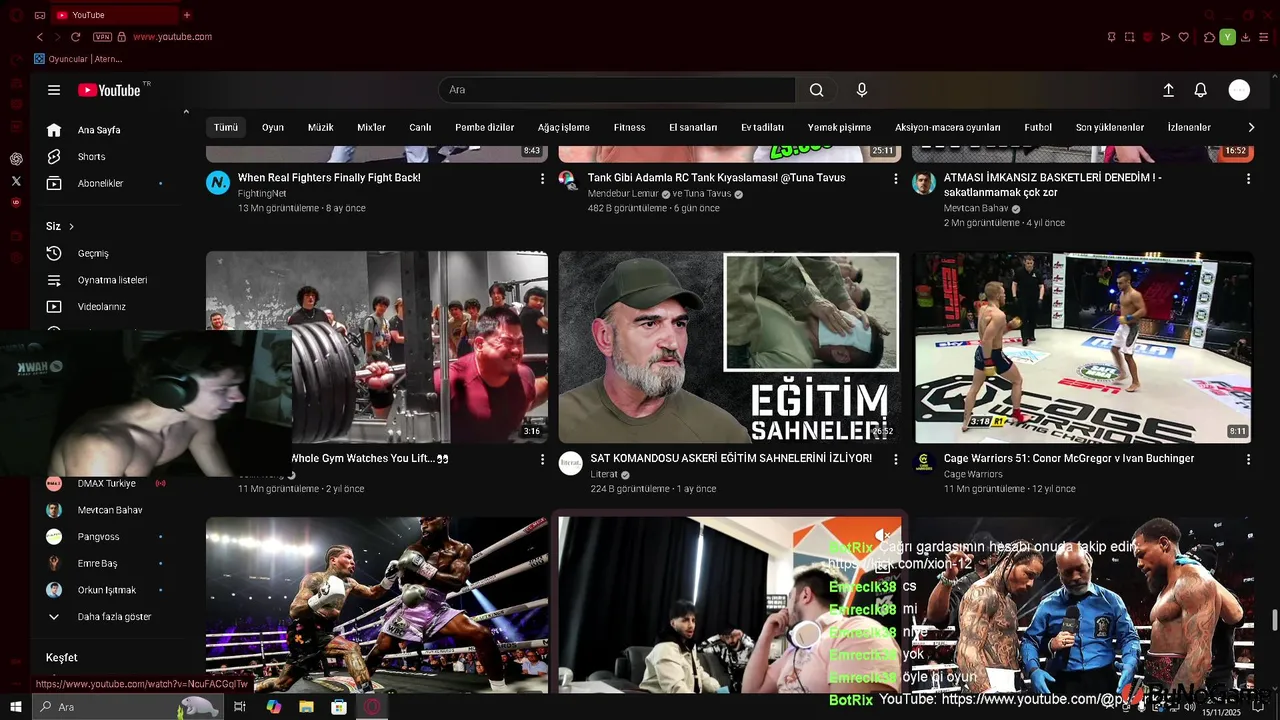Open the notifications bell
Screen dimensions: 1280x720
1201,90
